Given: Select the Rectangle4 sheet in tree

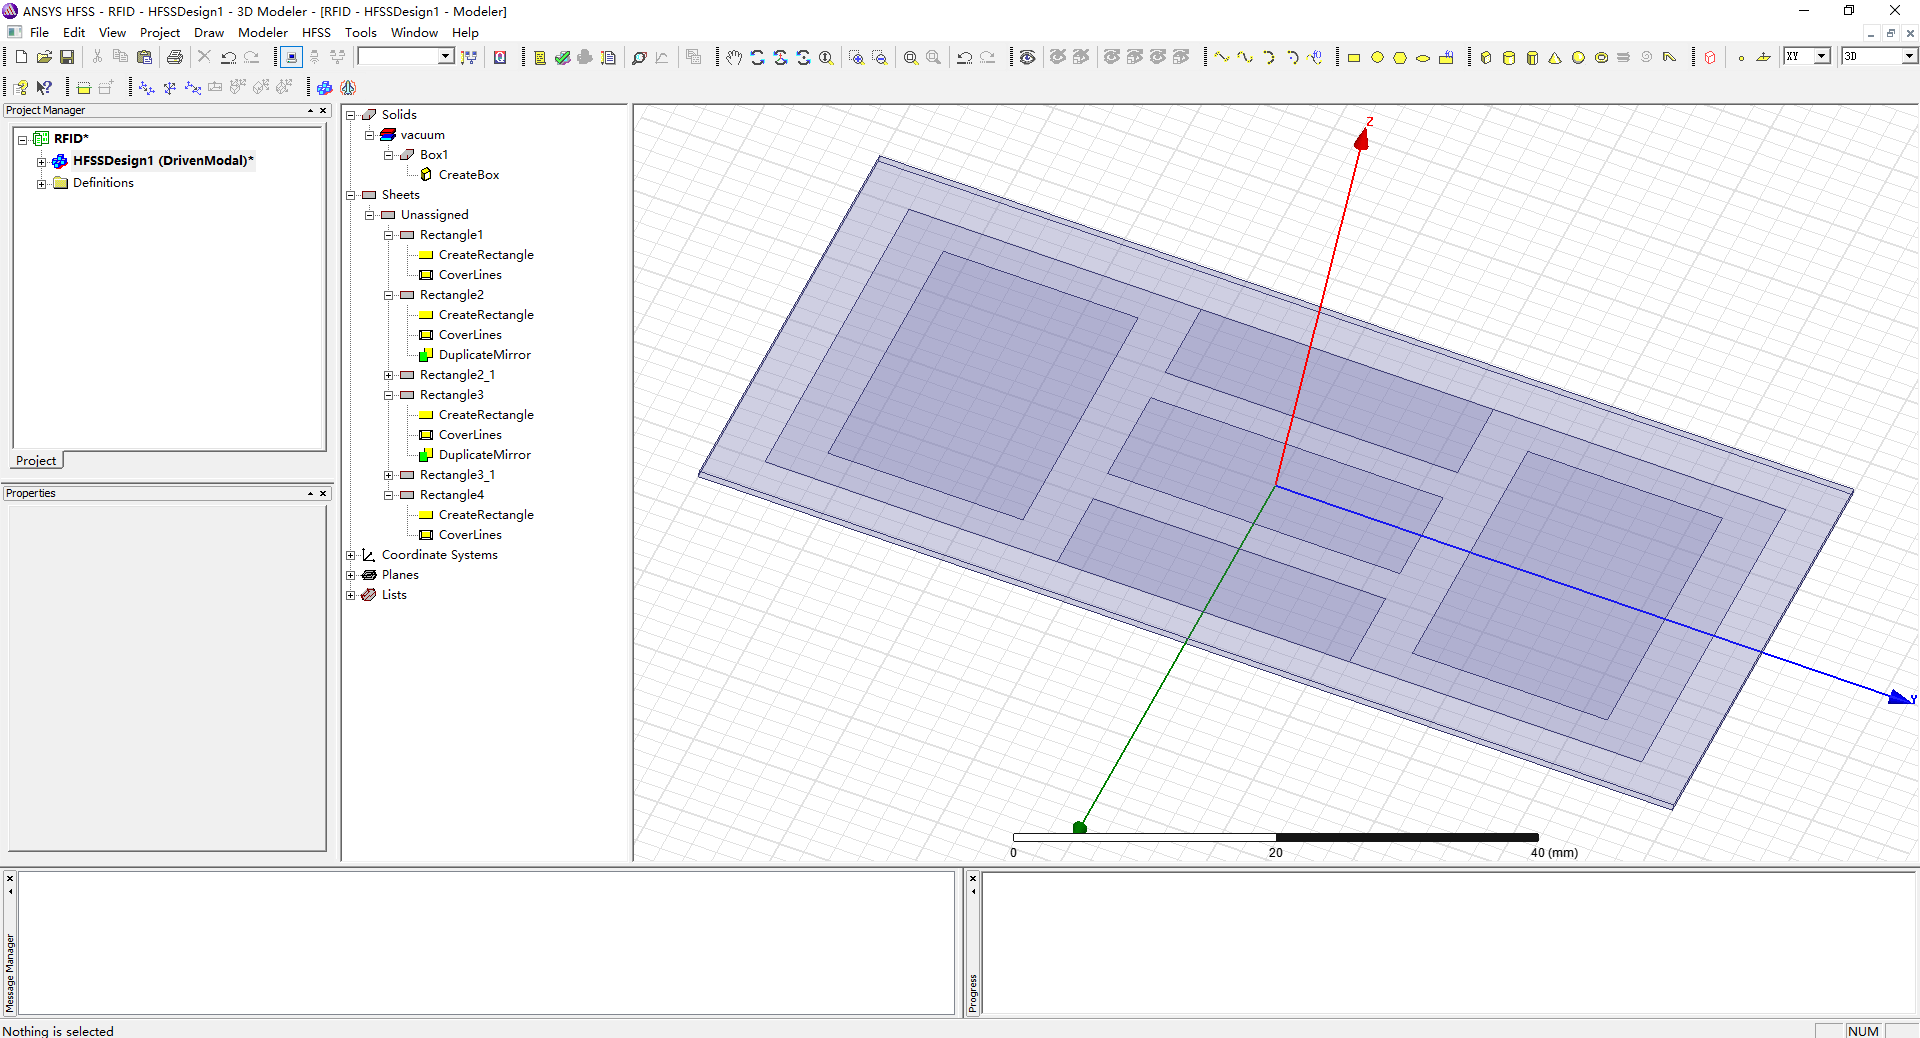Looking at the screenshot, I should tap(451, 495).
